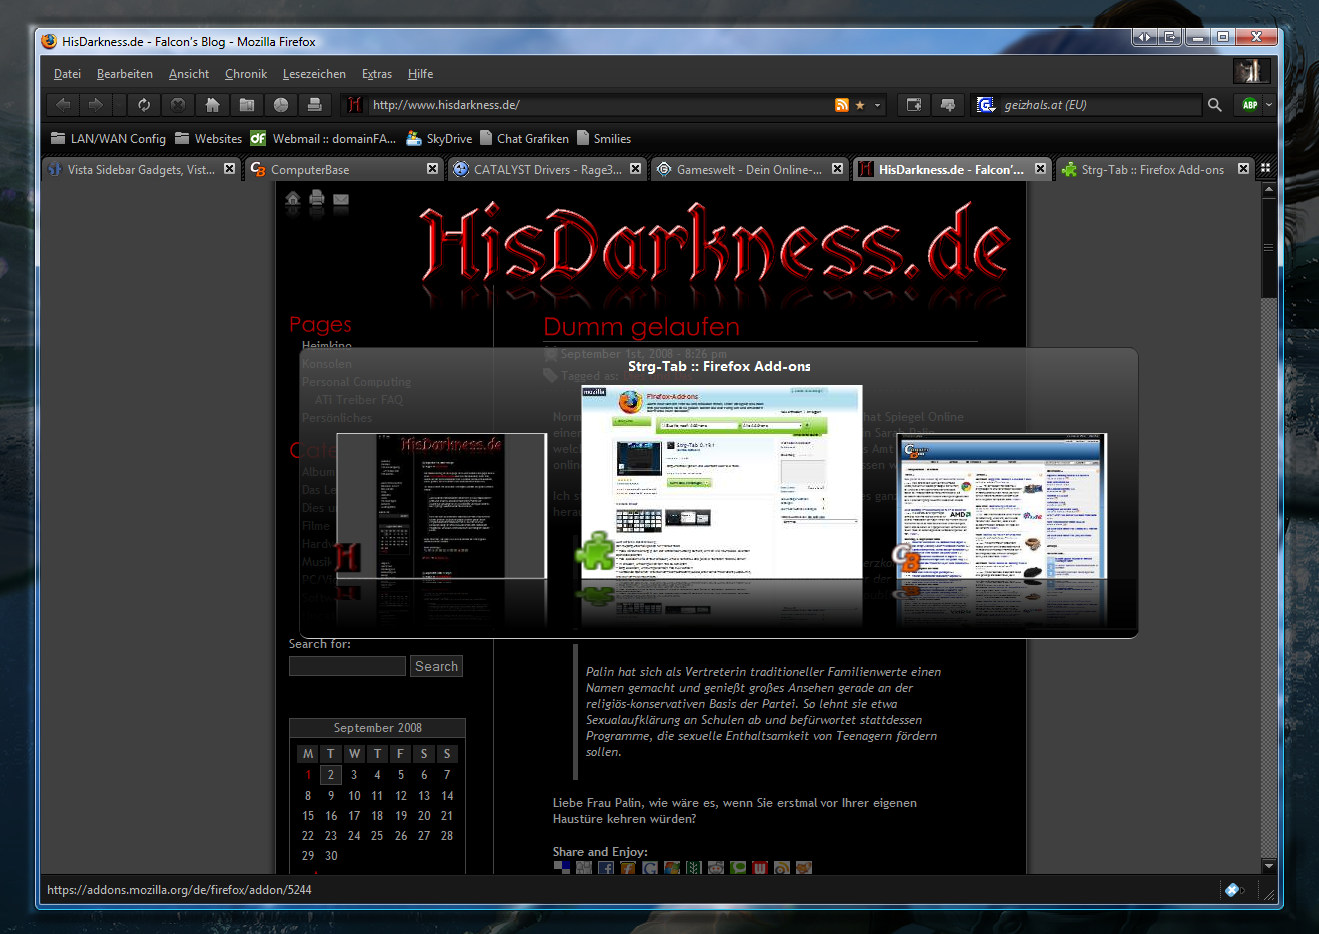Click the Home icon in the navigation toolbar

pyautogui.click(x=212, y=105)
